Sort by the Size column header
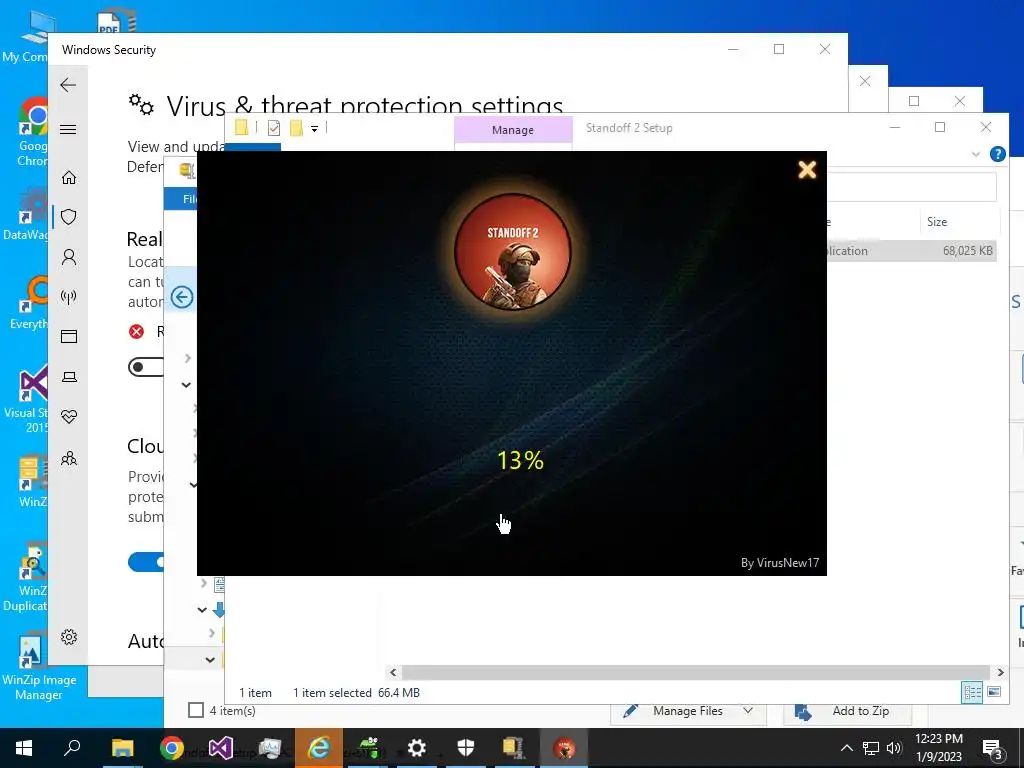Viewport: 1024px width, 768px height. point(936,222)
